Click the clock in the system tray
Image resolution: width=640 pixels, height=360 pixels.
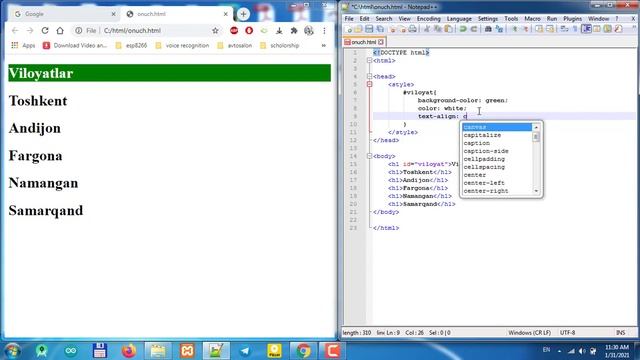point(617,351)
